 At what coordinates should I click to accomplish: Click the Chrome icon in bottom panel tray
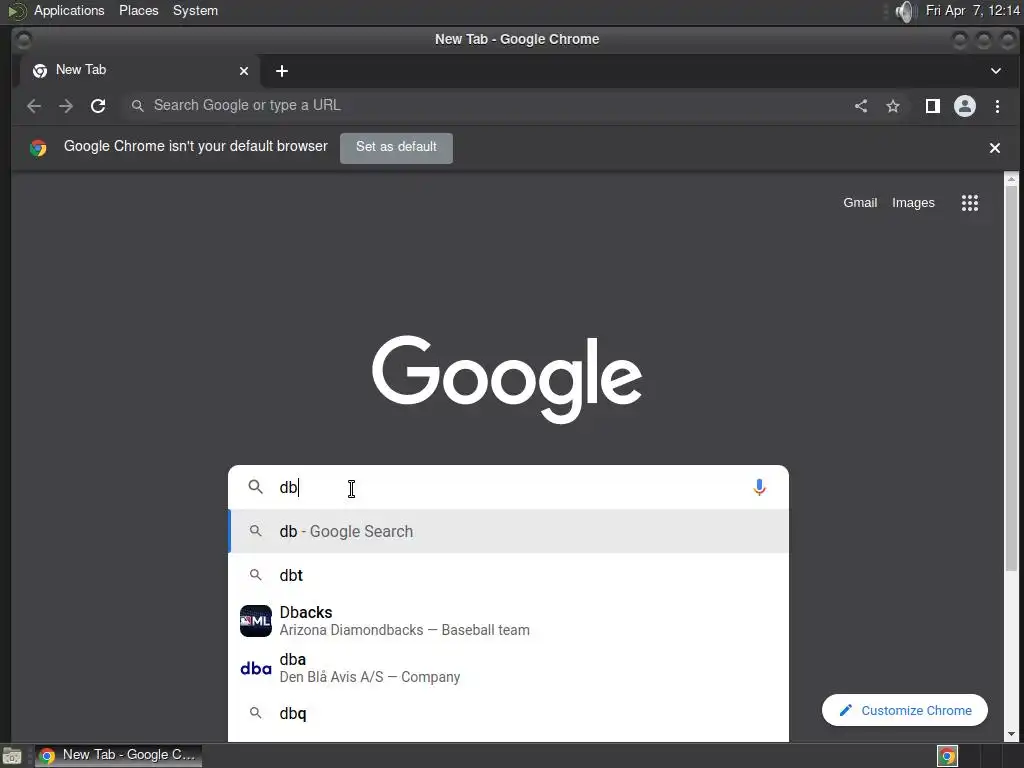tap(947, 756)
